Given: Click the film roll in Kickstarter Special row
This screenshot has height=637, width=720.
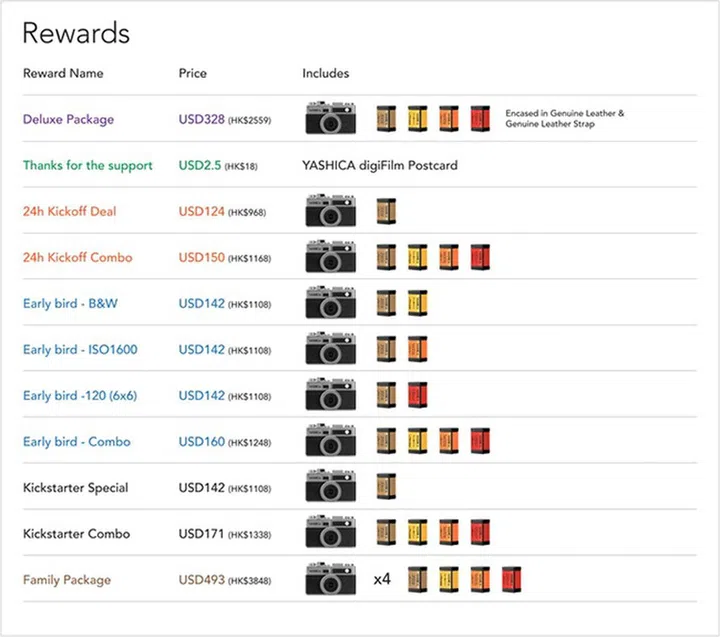Looking at the screenshot, I should pos(386,487).
